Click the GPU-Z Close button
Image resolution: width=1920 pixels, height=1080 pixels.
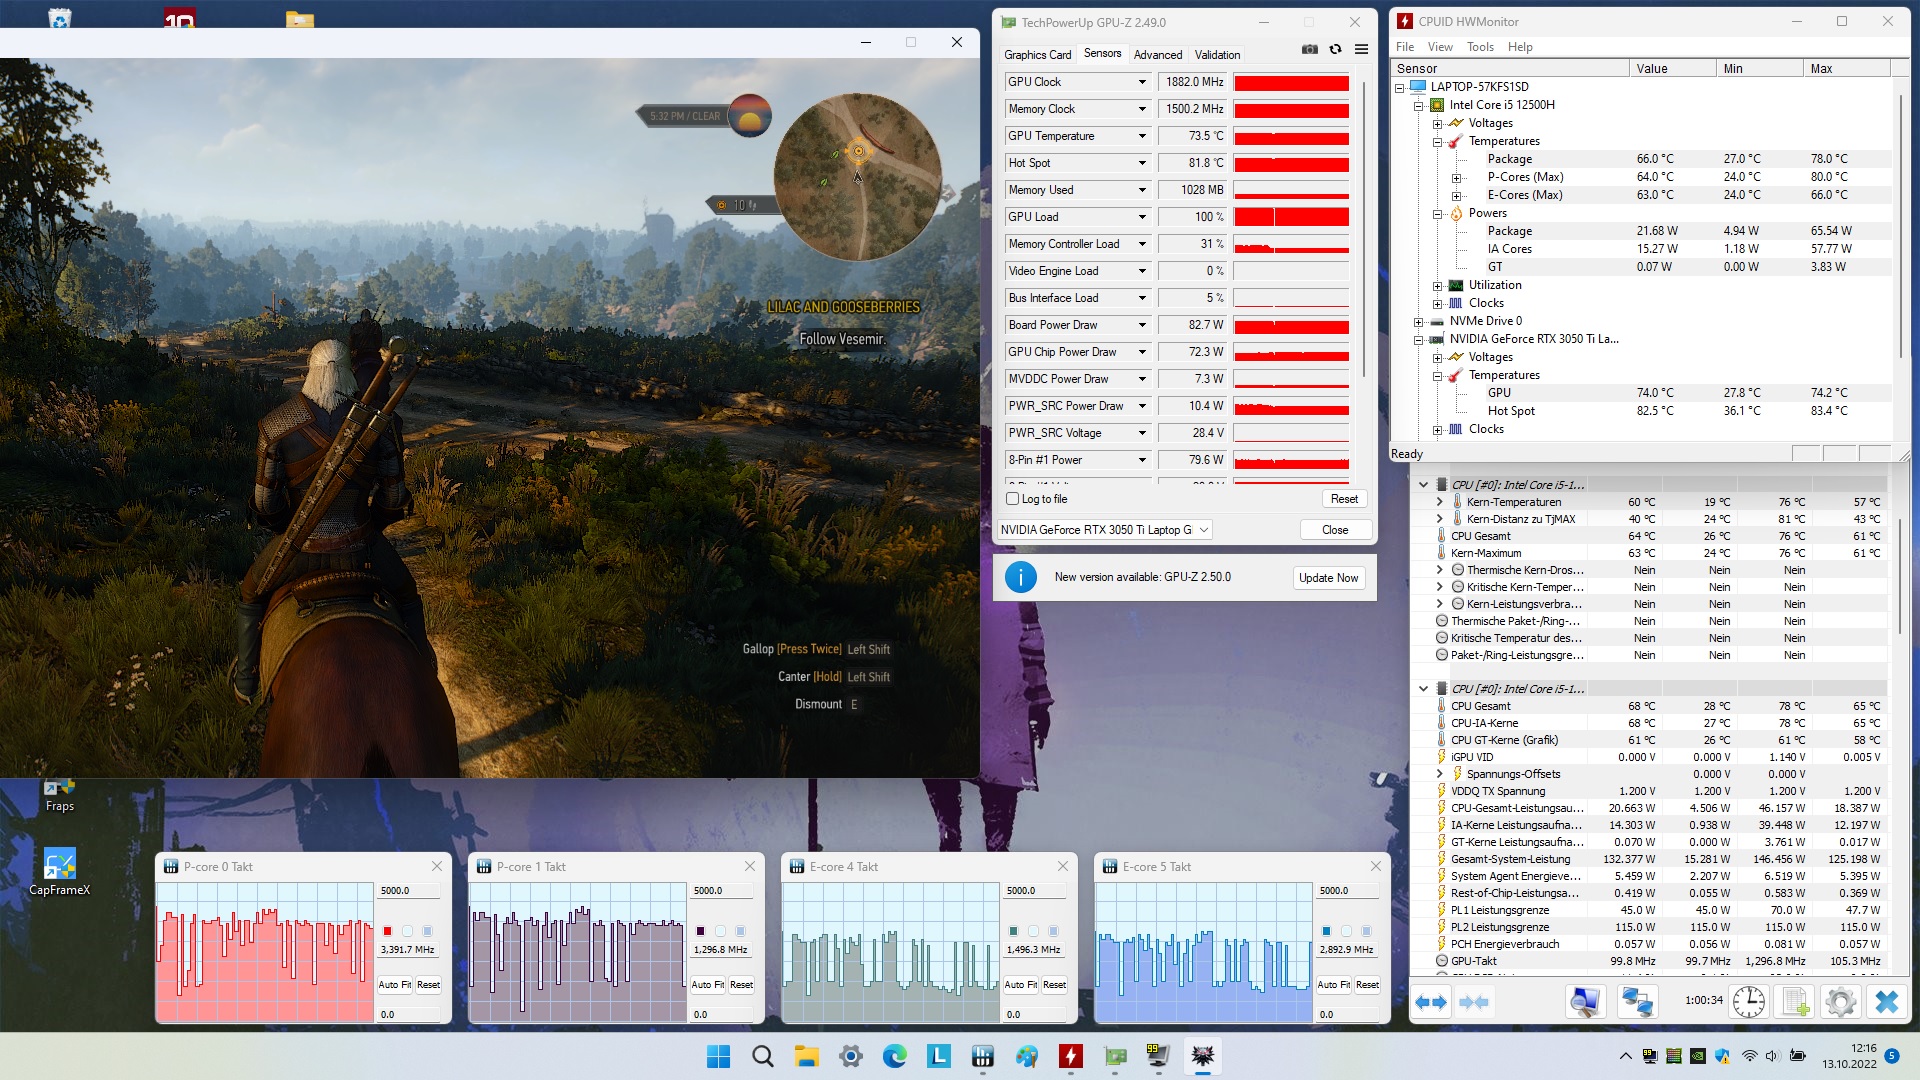[x=1335, y=530]
